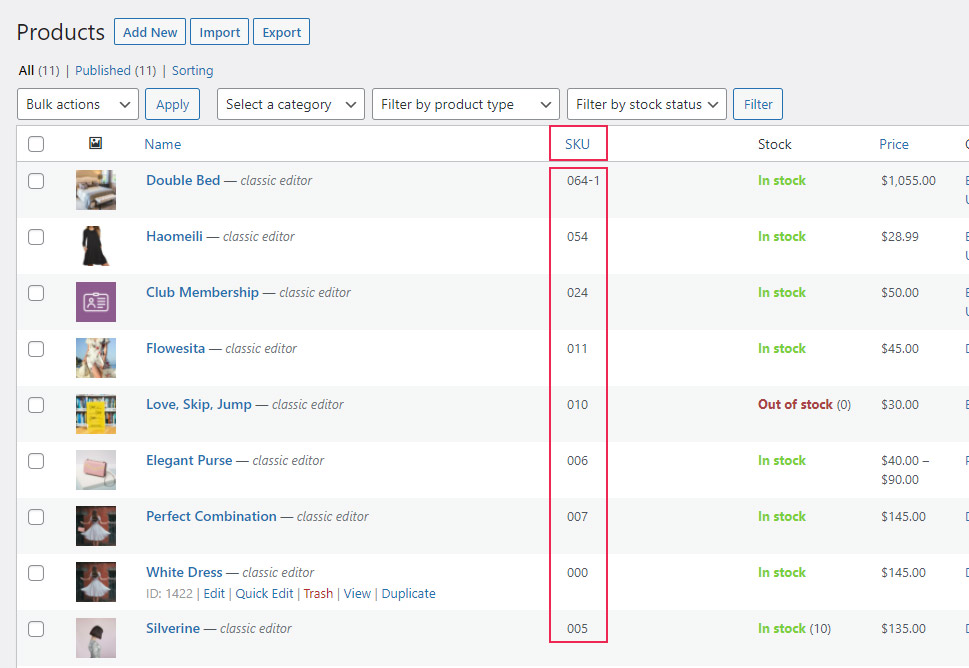Select the Flowesita row checkbox

[36, 349]
